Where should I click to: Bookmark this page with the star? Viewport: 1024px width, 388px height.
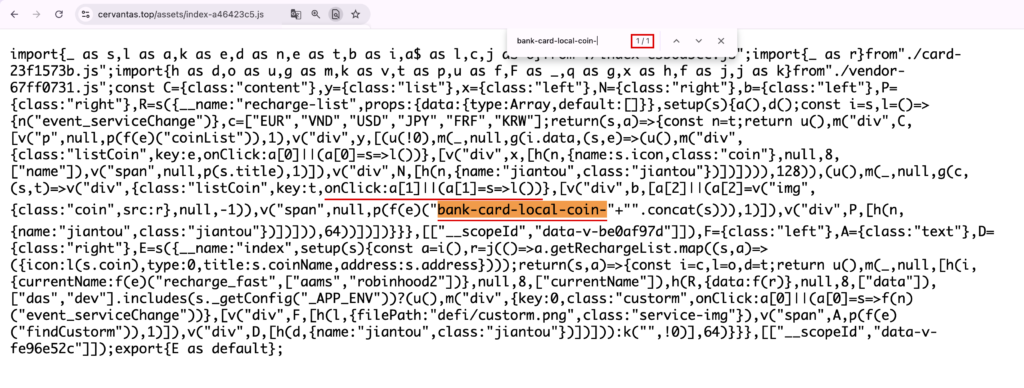click(355, 14)
